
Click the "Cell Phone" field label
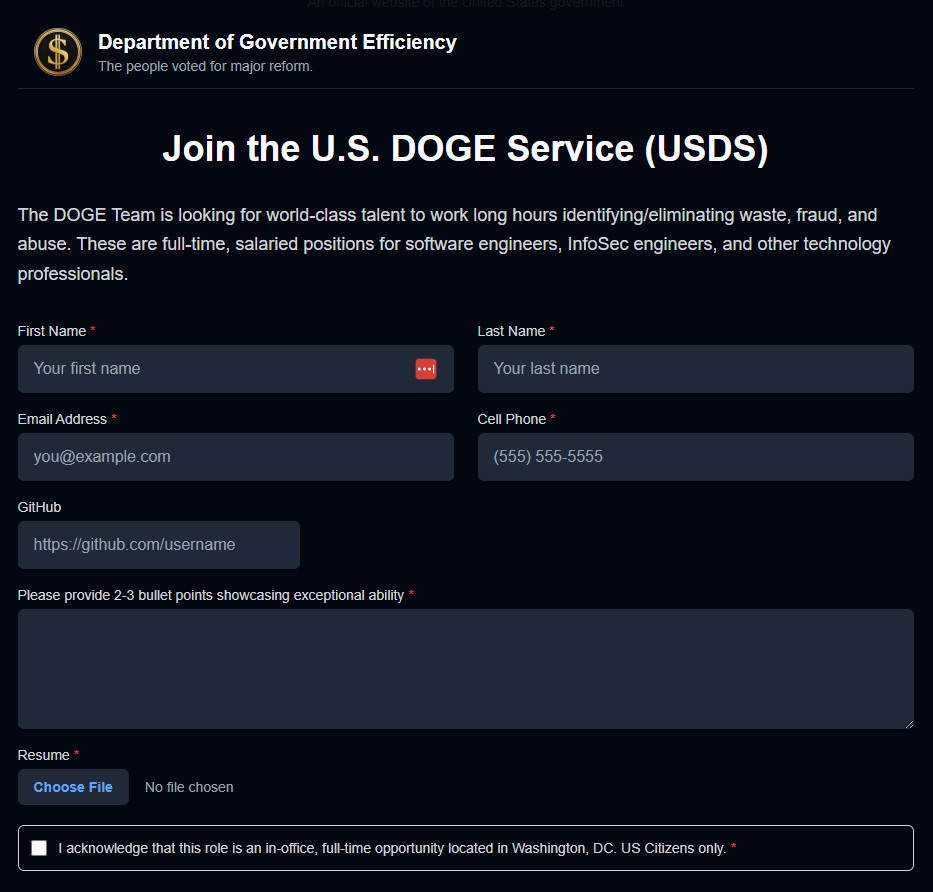pos(512,419)
